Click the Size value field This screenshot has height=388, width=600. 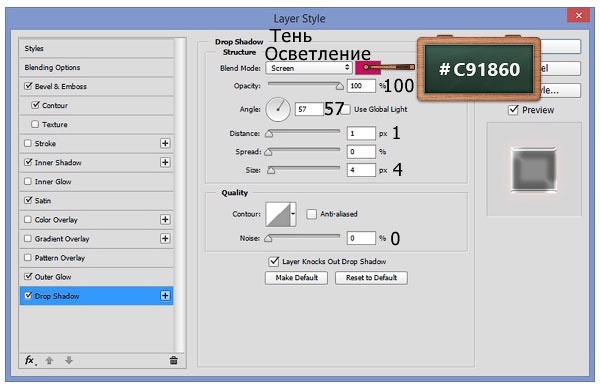[361, 170]
